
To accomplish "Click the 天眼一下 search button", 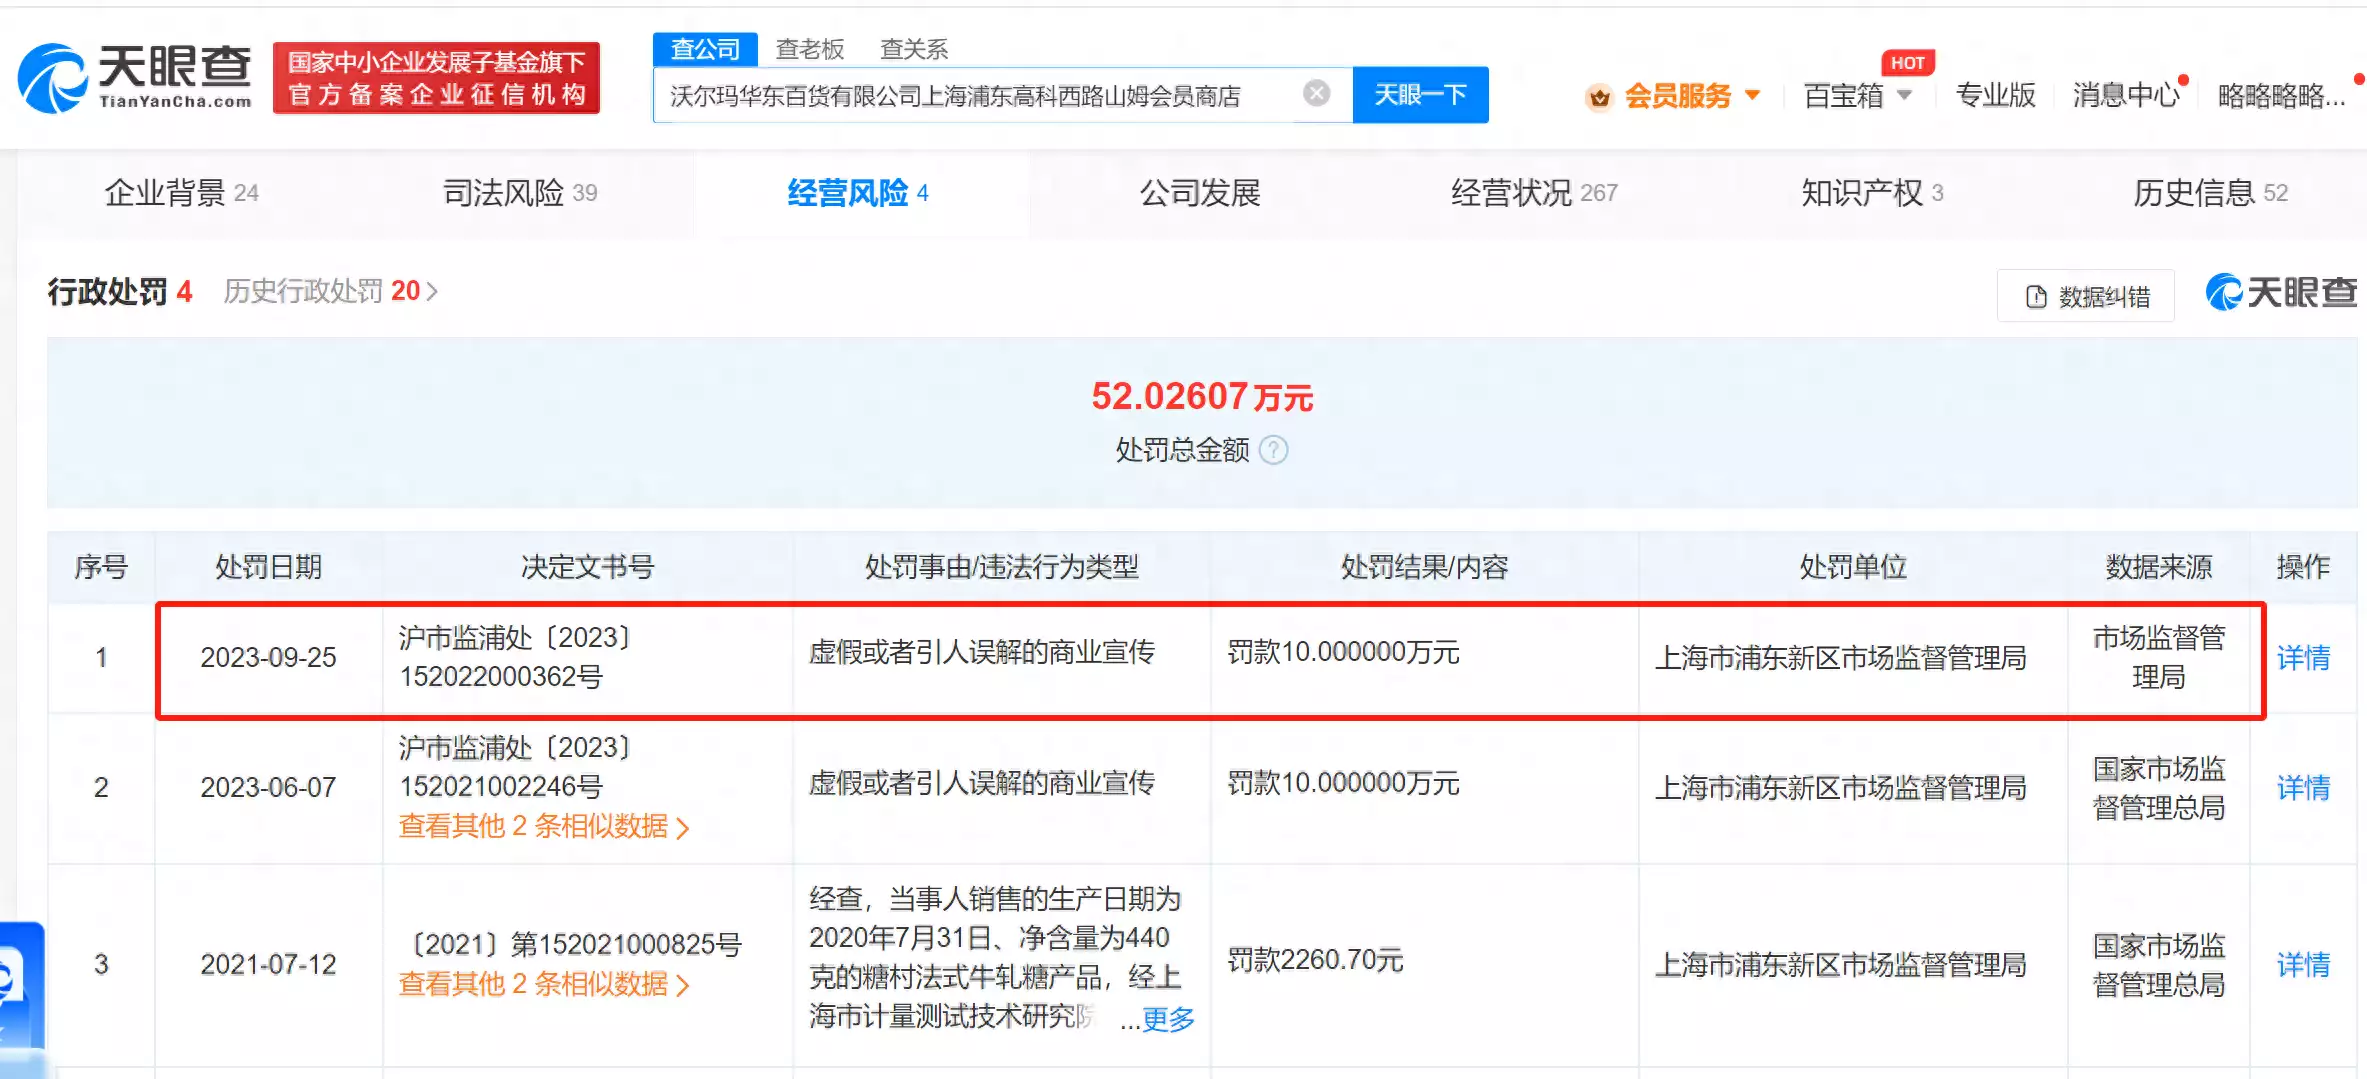I will [1420, 95].
